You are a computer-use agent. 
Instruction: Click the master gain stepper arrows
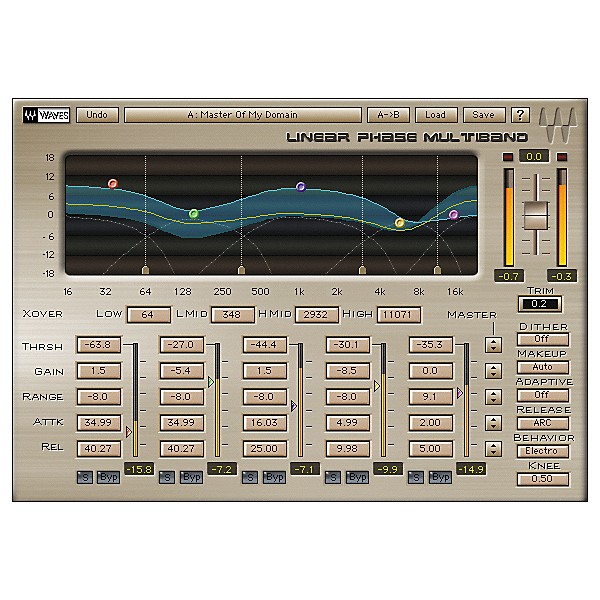[x=494, y=371]
